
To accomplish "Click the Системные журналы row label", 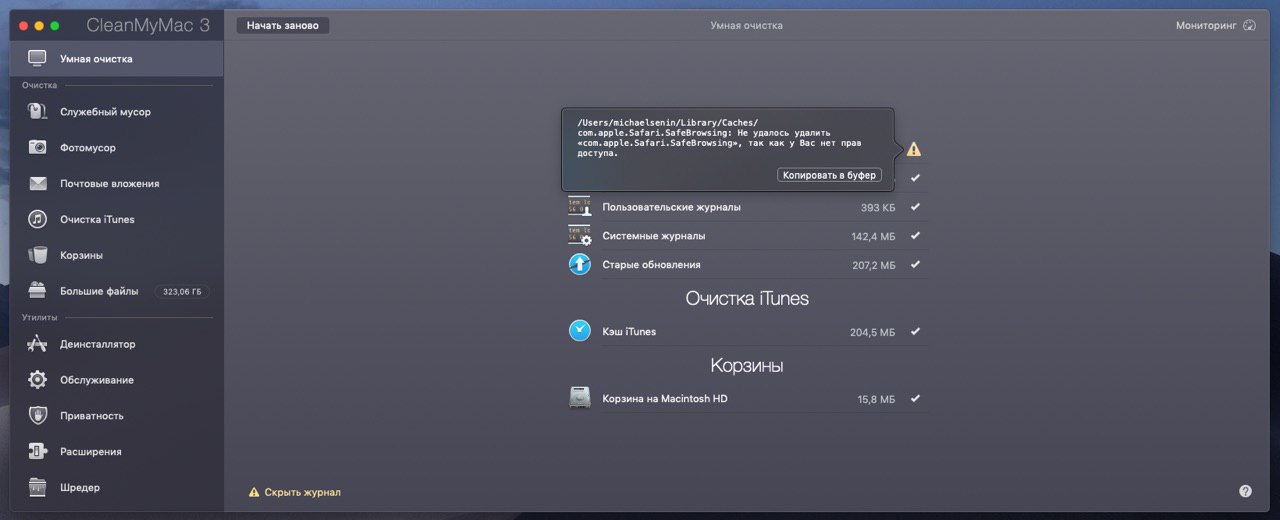I will (x=653, y=236).
